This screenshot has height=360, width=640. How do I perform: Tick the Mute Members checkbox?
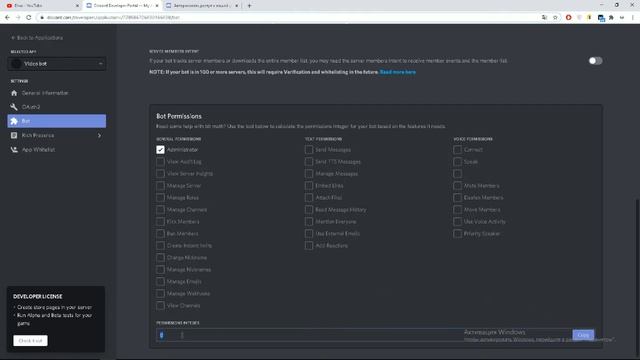458,186
